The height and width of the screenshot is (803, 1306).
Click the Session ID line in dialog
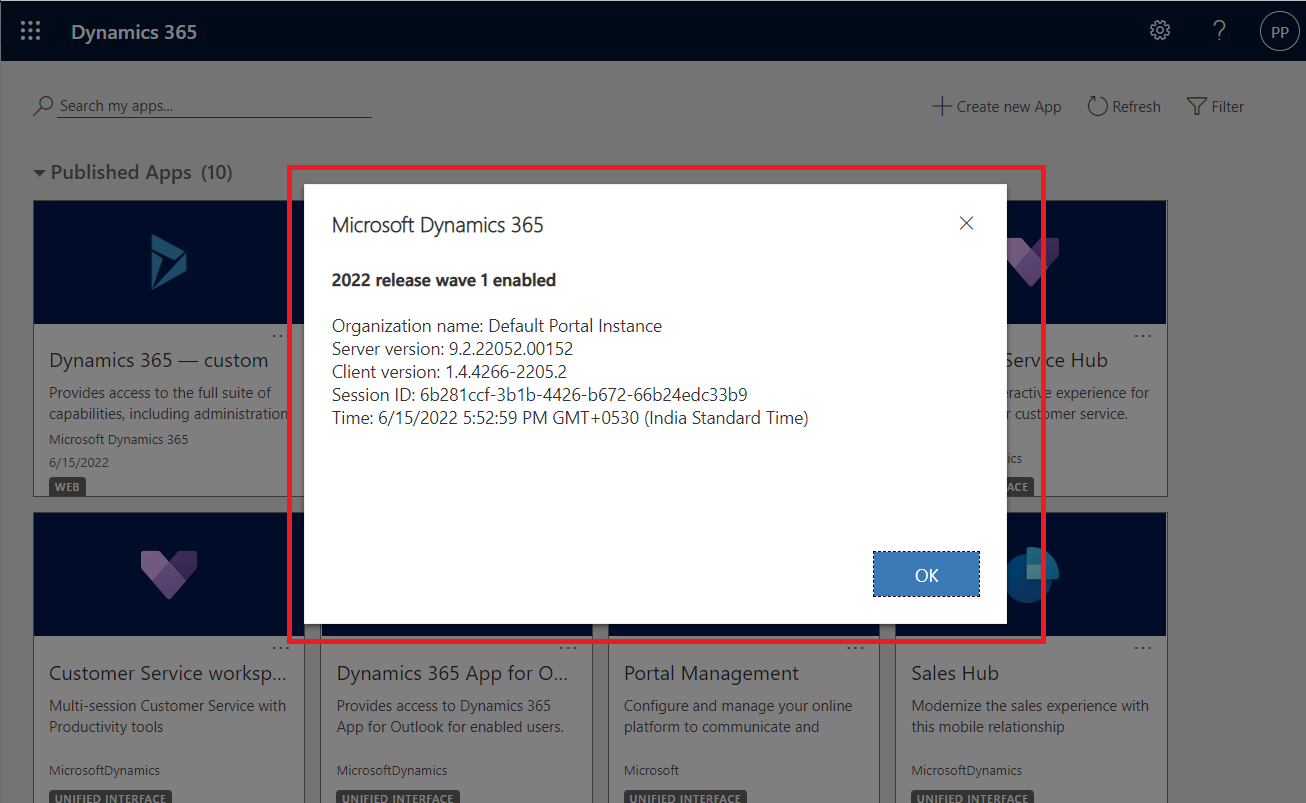pyautogui.click(x=539, y=394)
